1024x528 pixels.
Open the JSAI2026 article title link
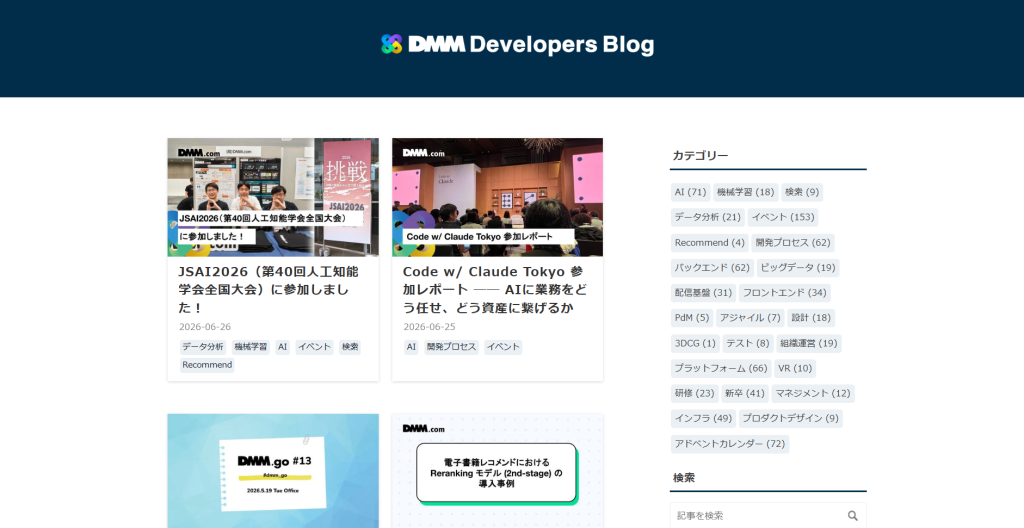[268, 289]
